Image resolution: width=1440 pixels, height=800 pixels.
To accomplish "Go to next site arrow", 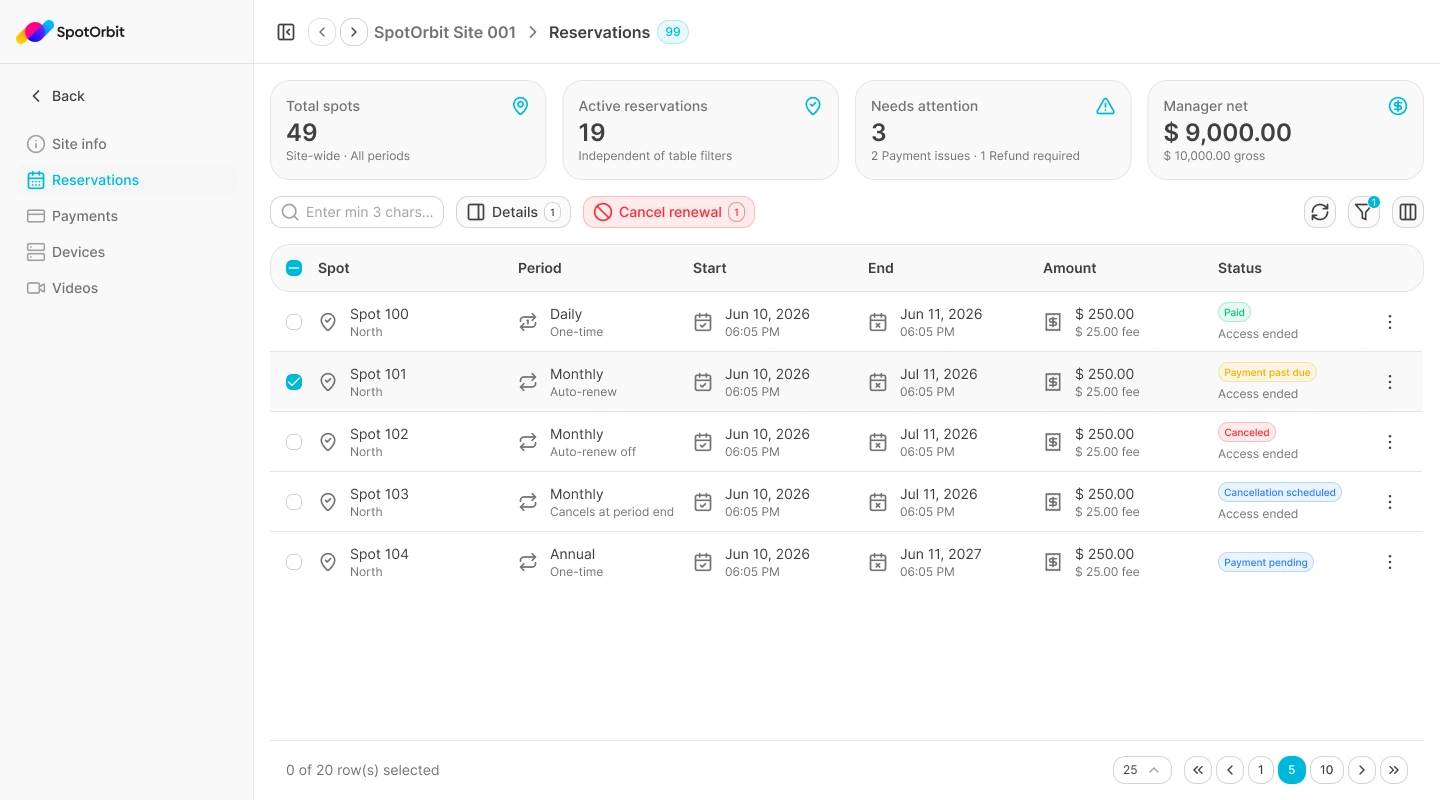I will [x=354, y=32].
